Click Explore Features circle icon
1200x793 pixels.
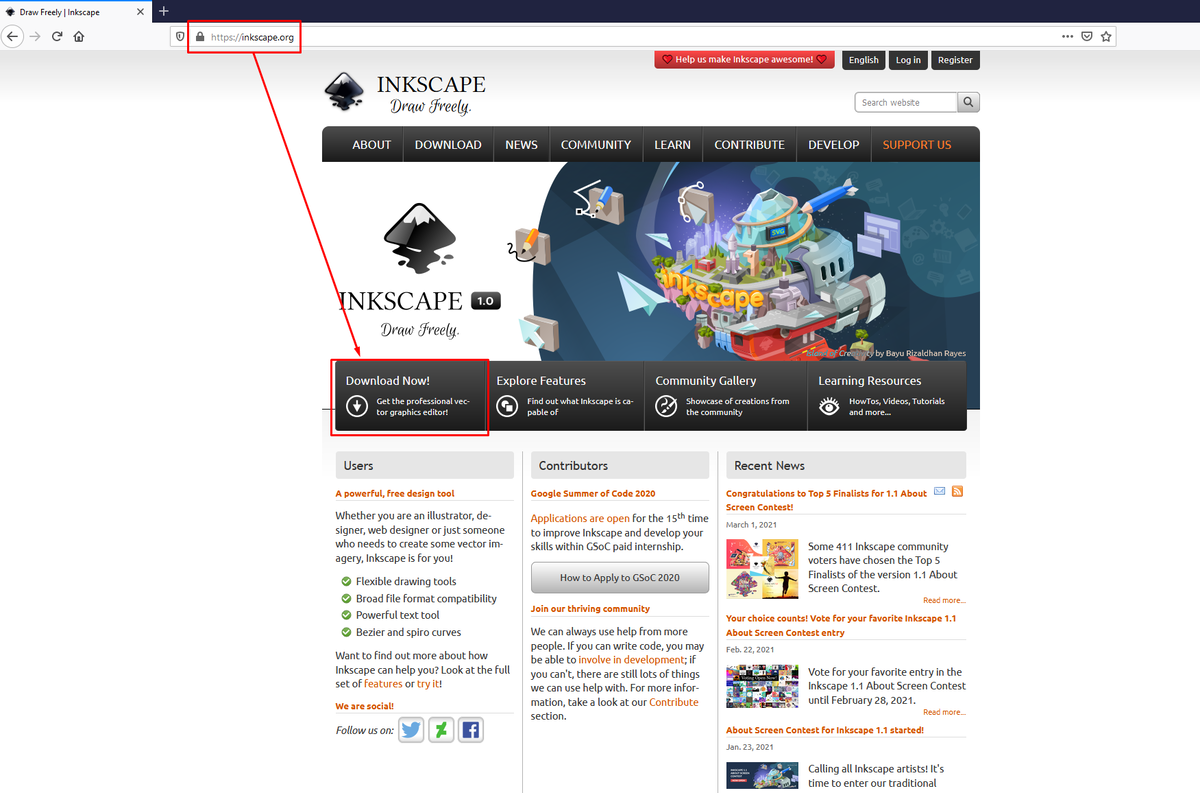click(x=507, y=406)
